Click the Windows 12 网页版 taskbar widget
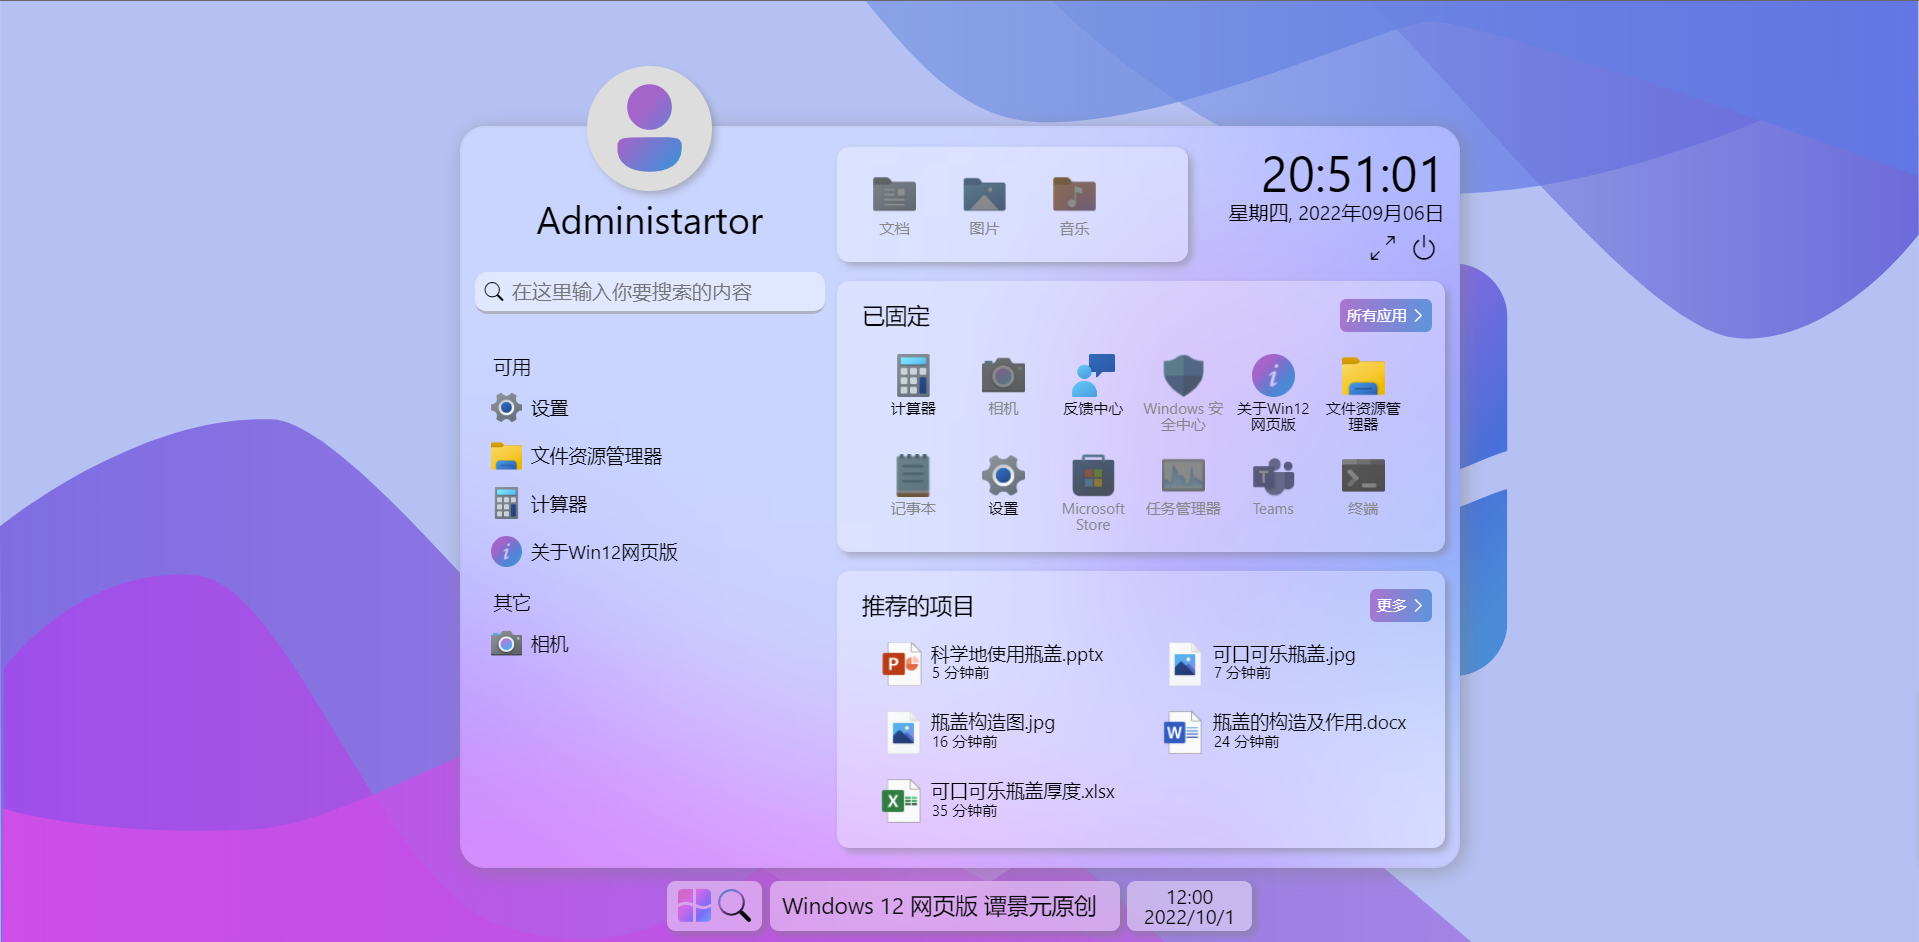Screen dimensions: 1919x942 [x=945, y=906]
